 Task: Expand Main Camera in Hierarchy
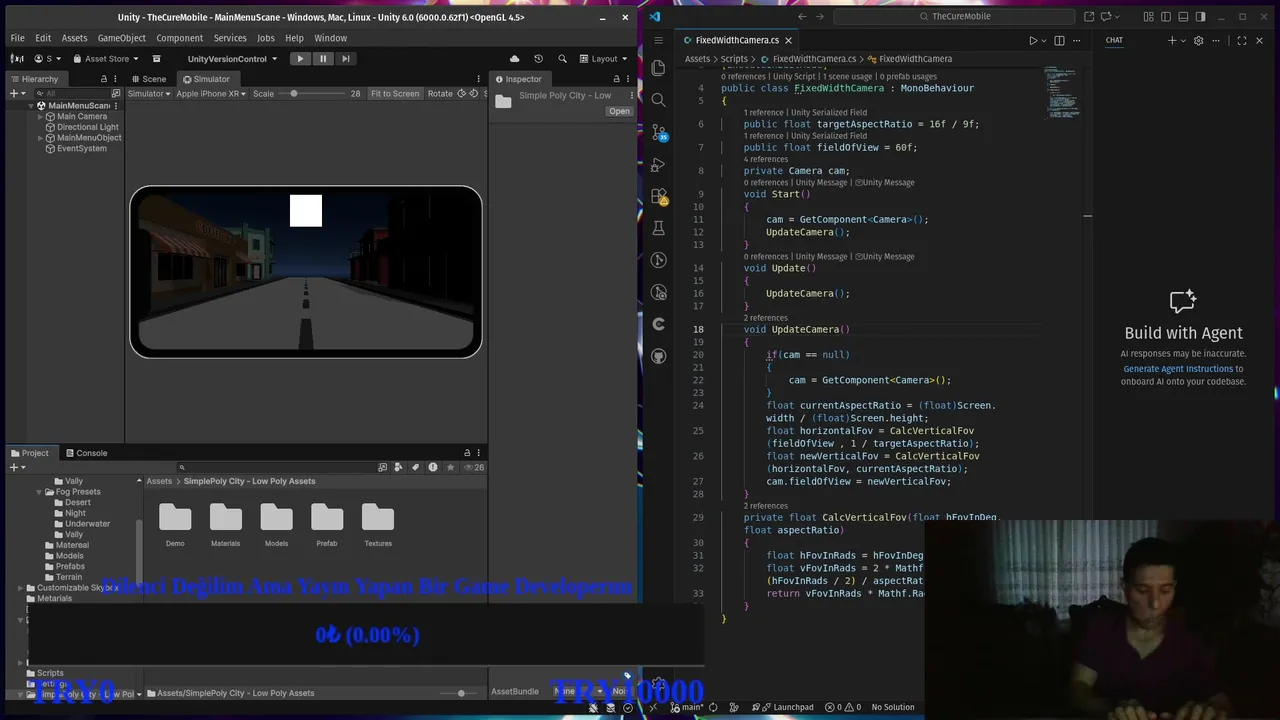40,116
